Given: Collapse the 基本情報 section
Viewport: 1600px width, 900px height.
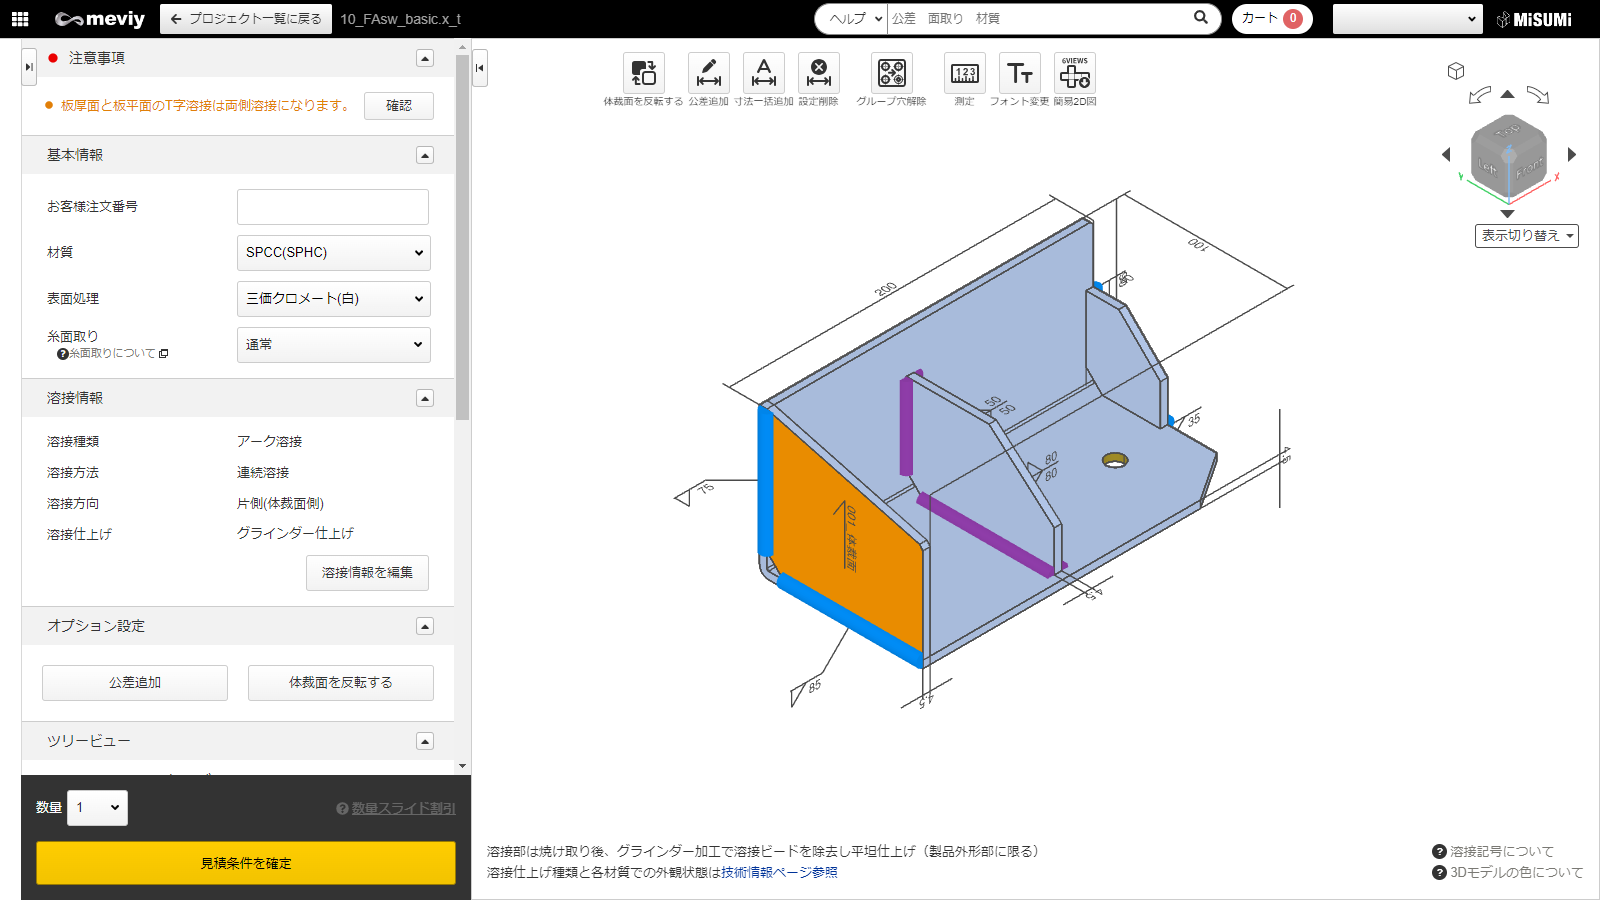Looking at the screenshot, I should pyautogui.click(x=425, y=155).
